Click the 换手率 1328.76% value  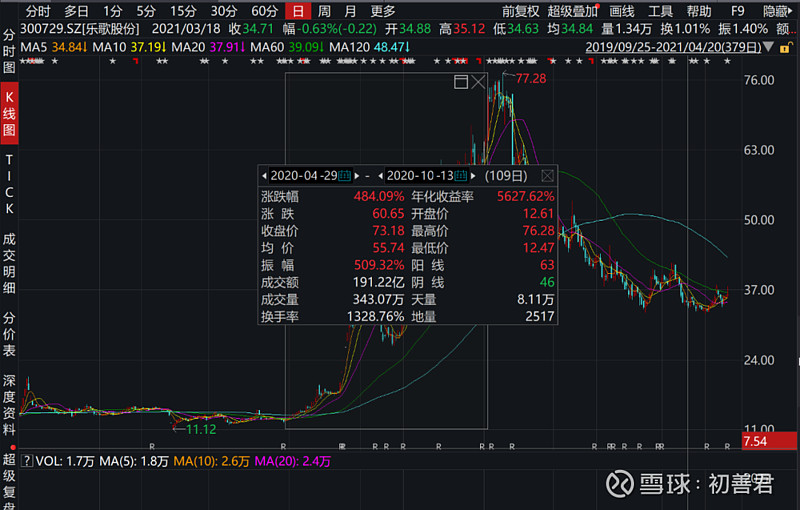[376, 317]
